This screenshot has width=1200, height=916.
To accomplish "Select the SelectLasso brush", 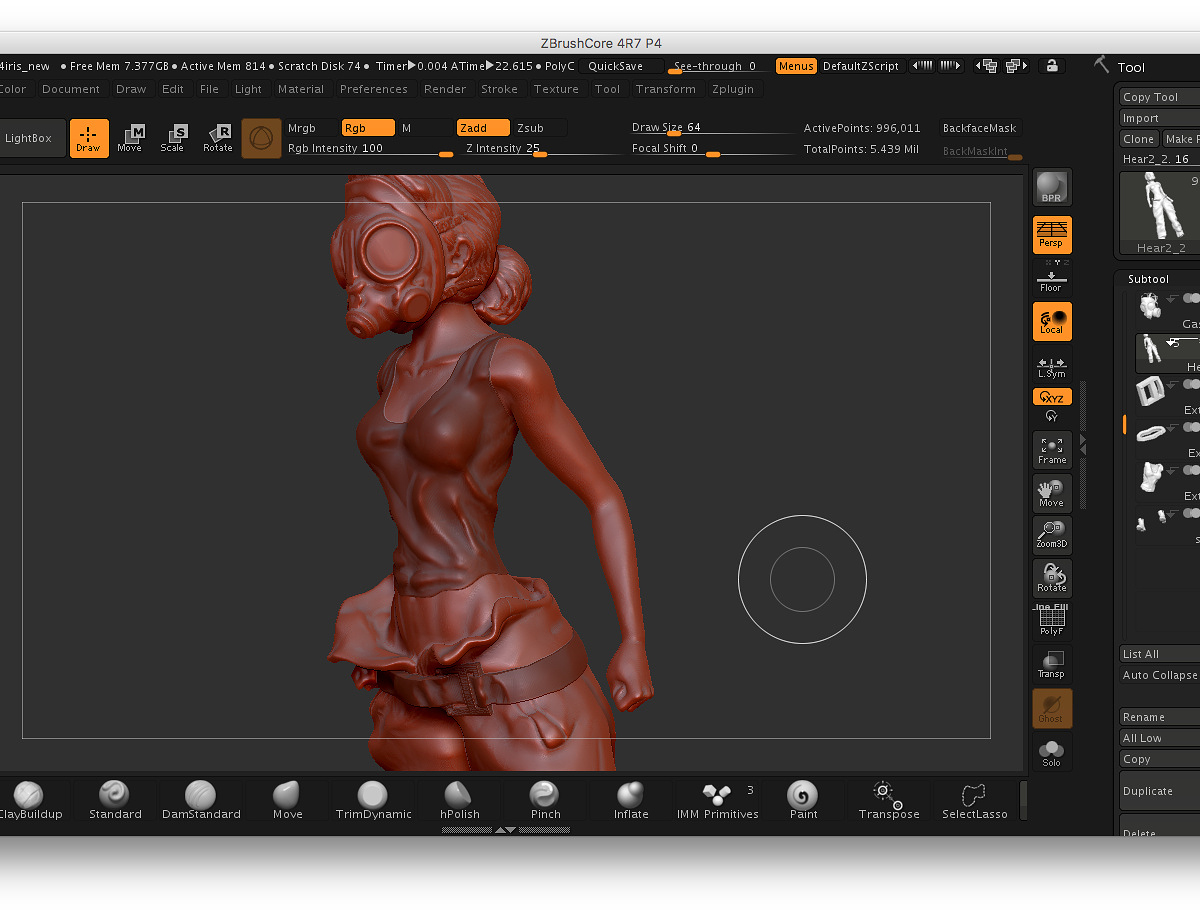I will point(975,800).
